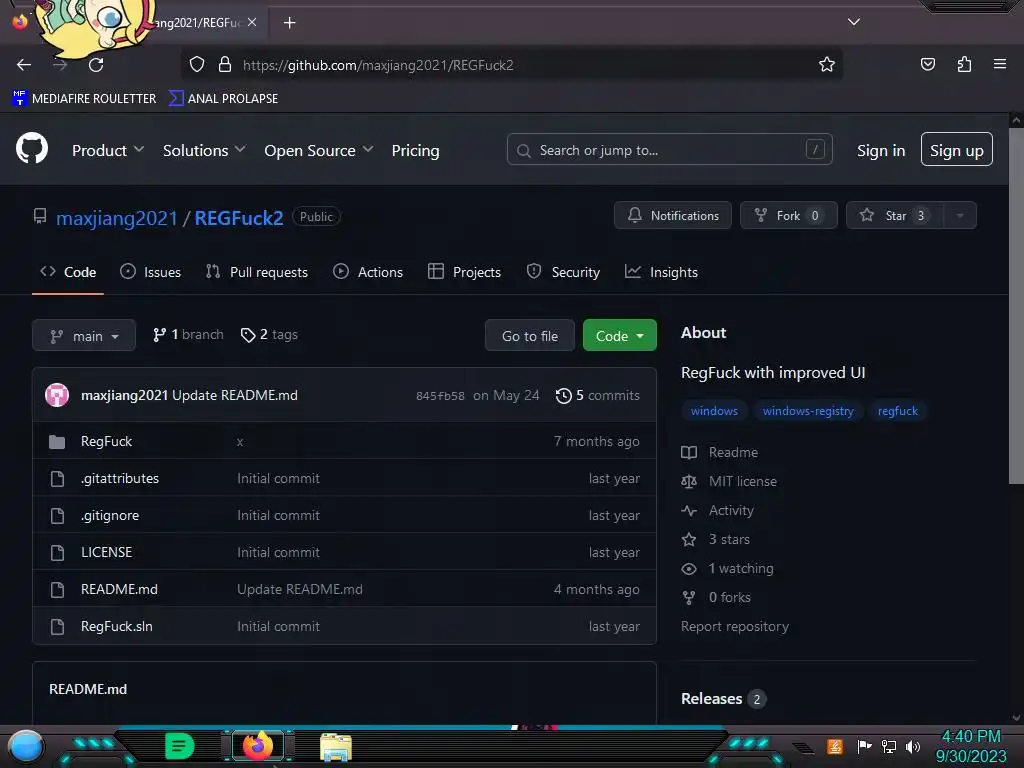Open commit hash 845fb58
This screenshot has height=768, width=1024.
(440, 396)
